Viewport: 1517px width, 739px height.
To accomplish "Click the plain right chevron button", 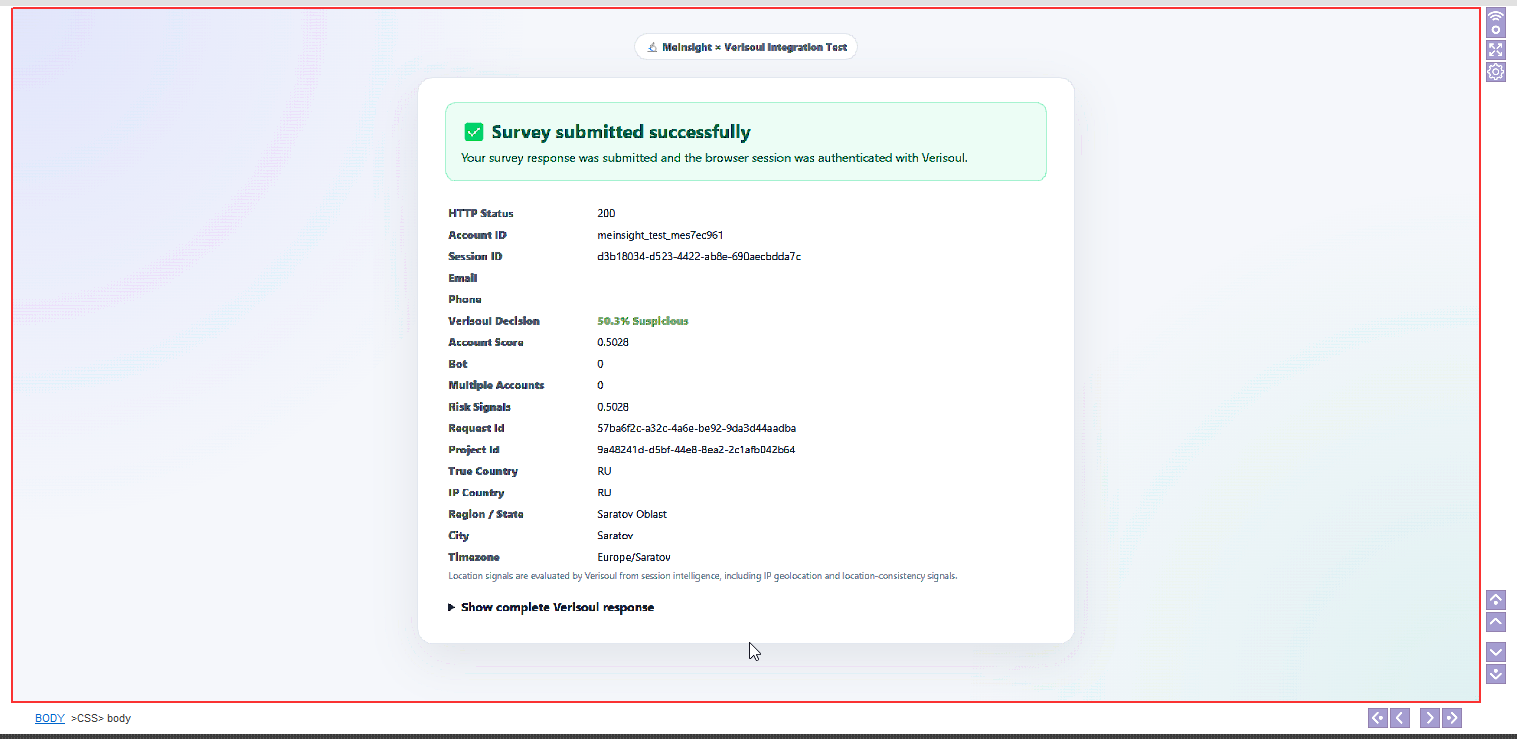I will [1430, 717].
